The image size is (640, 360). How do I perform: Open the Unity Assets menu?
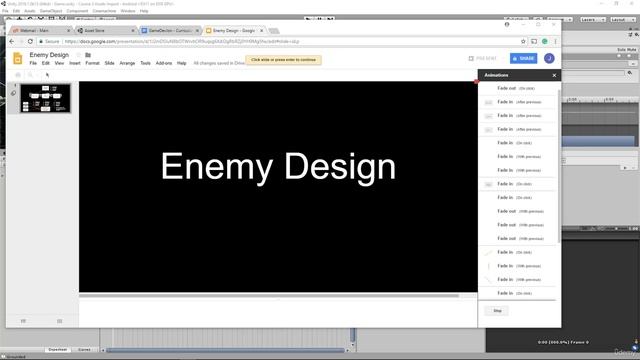point(30,11)
